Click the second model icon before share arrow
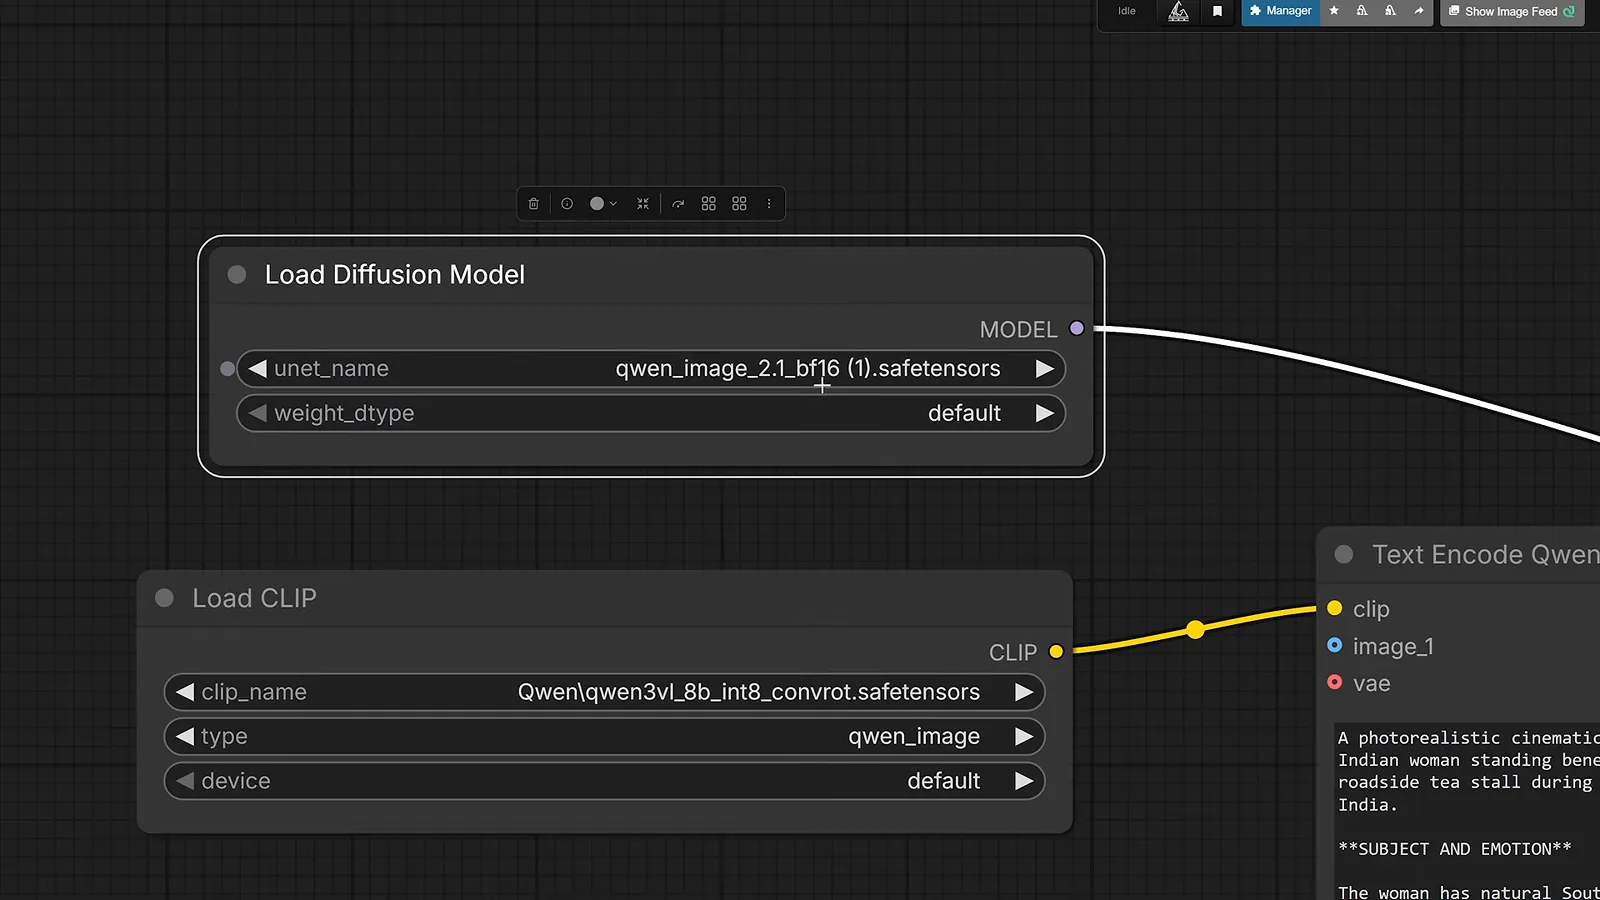Image resolution: width=1600 pixels, height=900 pixels. click(1390, 11)
